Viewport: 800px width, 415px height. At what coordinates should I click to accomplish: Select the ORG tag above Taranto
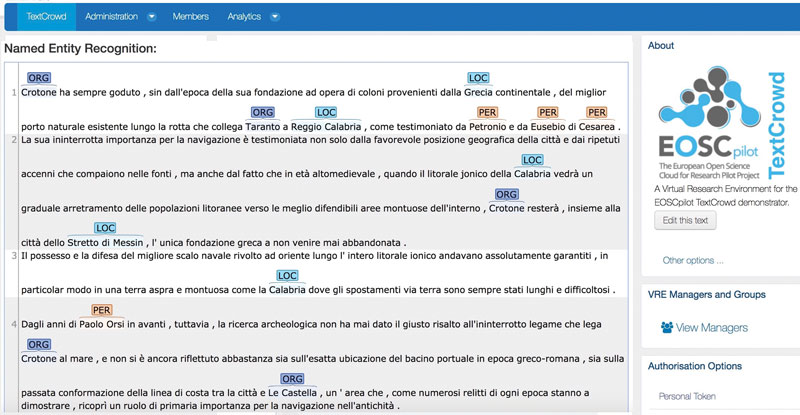[263, 112]
